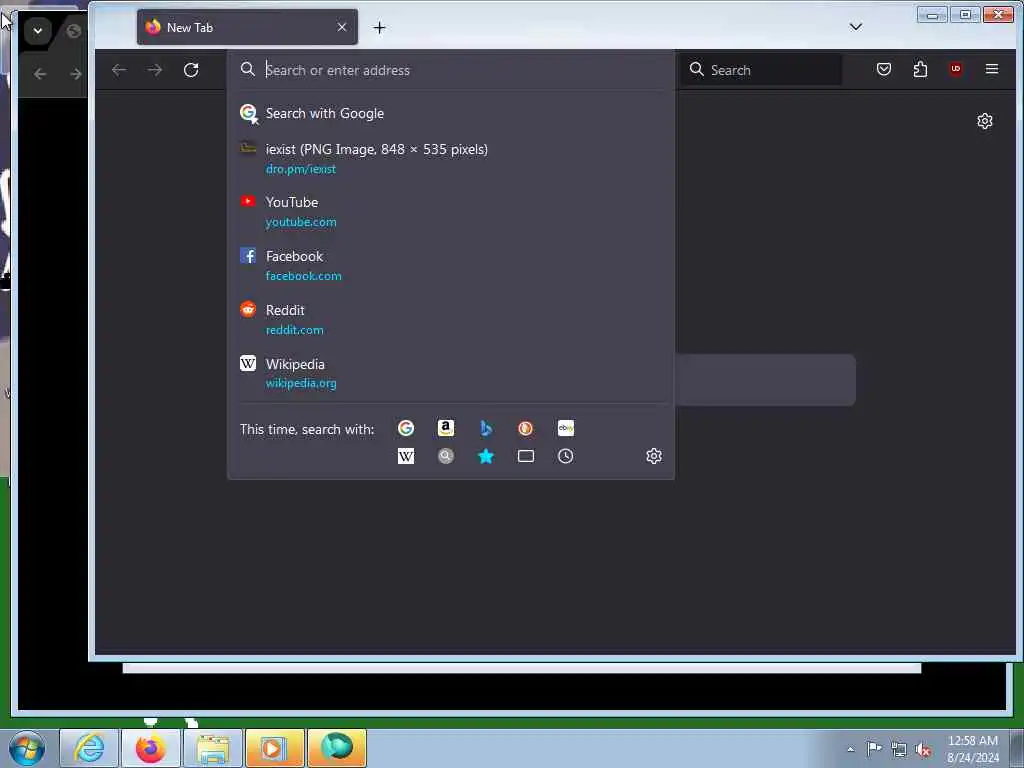The width and height of the screenshot is (1024, 768).
Task: Open Windows Explorer from taskbar
Action: pos(213,748)
